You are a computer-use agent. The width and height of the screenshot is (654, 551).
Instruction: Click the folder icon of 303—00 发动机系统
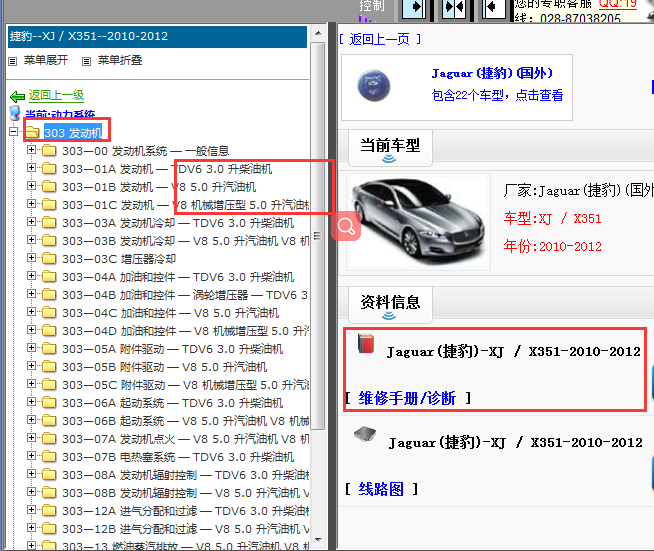(x=49, y=151)
